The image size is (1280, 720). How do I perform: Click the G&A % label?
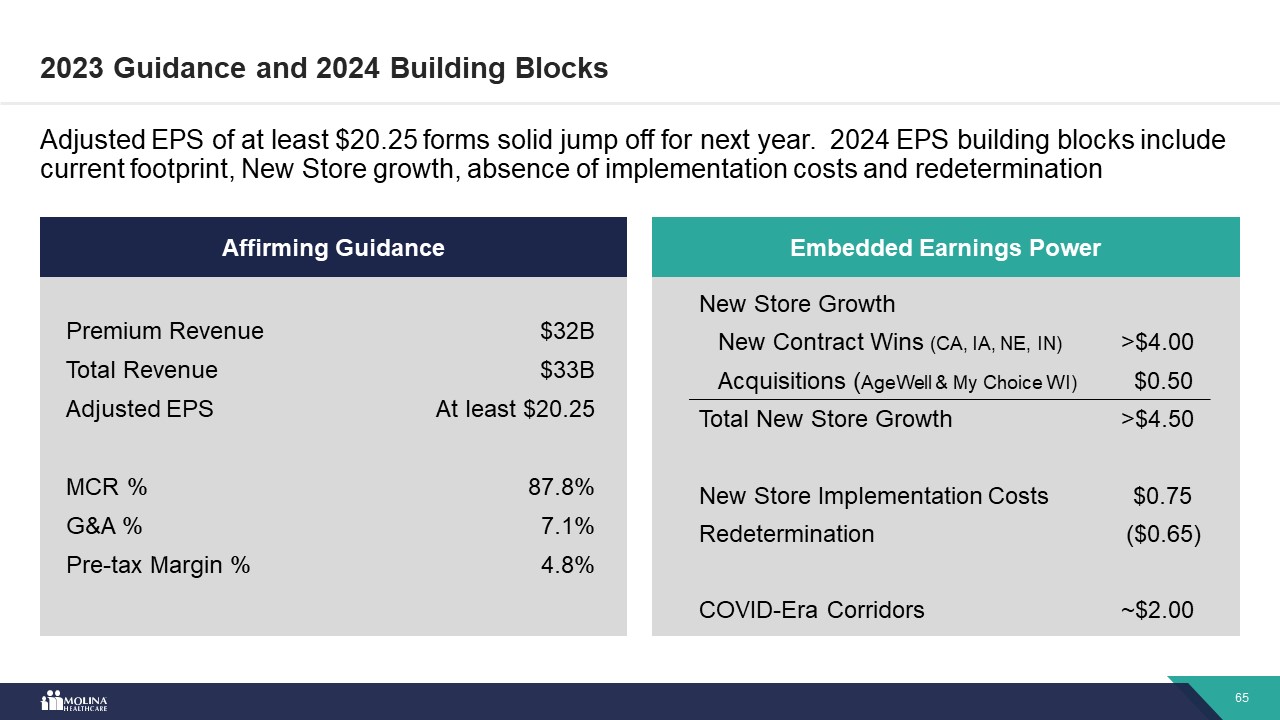pos(104,526)
